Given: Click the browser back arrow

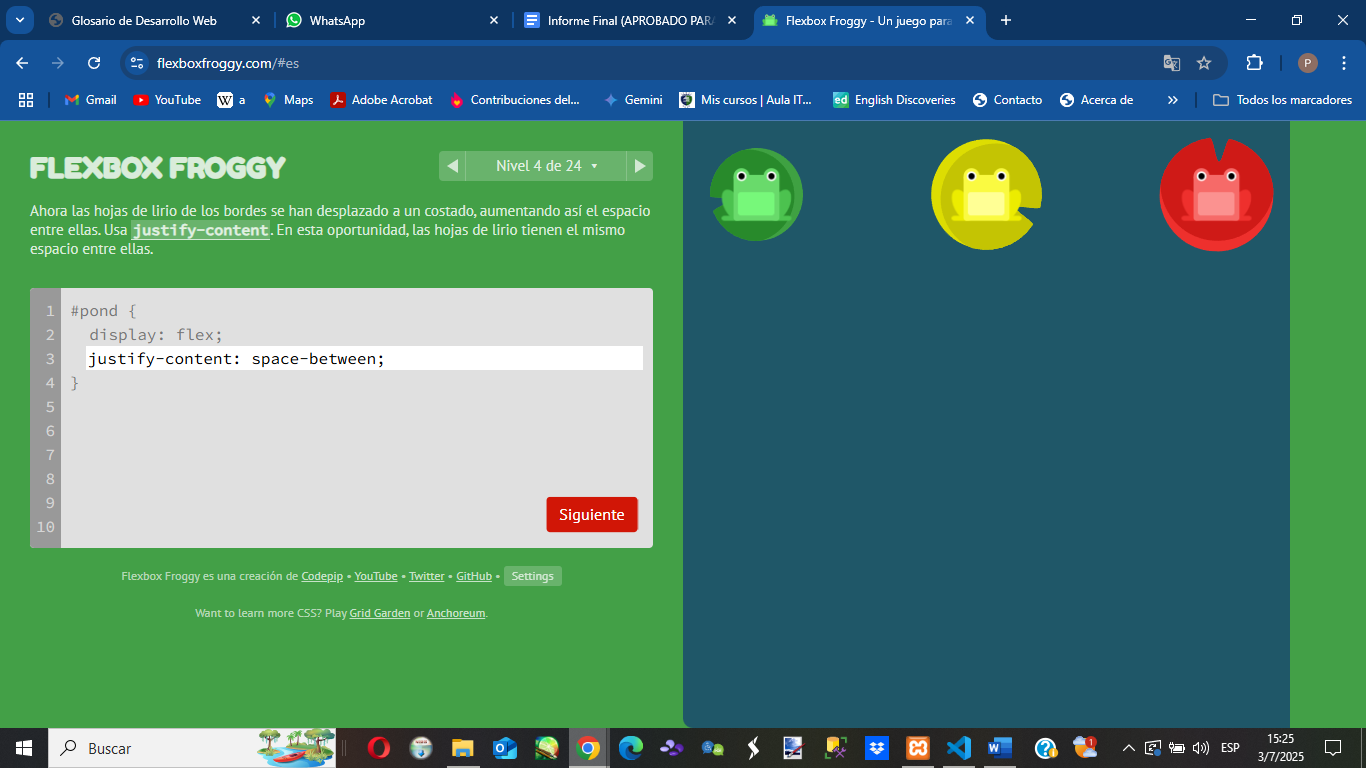Looking at the screenshot, I should click(22, 63).
